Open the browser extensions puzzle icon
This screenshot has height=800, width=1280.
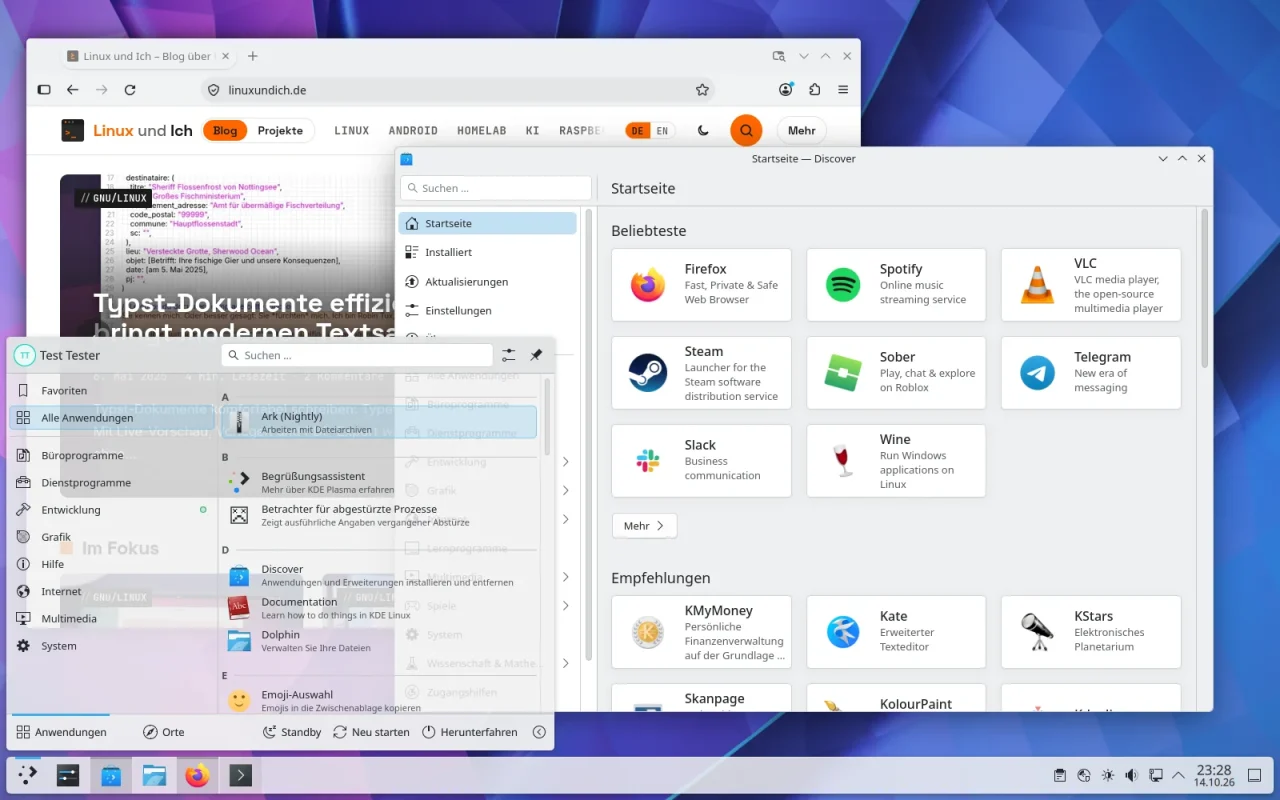tap(815, 90)
